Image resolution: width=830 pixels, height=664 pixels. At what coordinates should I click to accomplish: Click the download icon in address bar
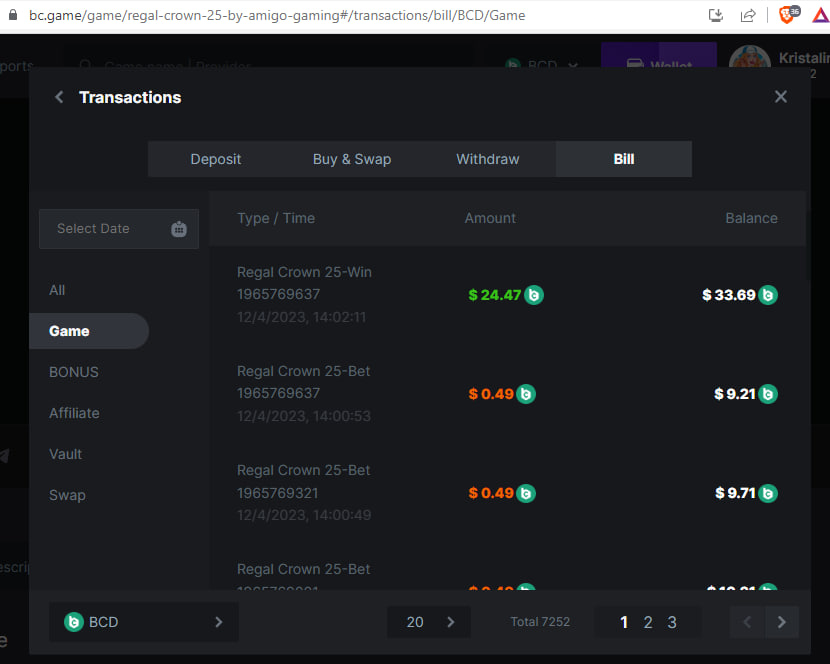pyautogui.click(x=715, y=15)
